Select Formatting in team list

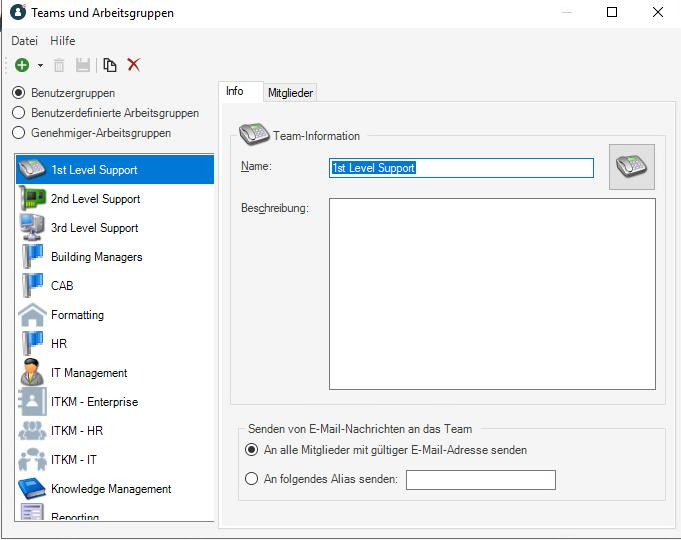pyautogui.click(x=115, y=315)
